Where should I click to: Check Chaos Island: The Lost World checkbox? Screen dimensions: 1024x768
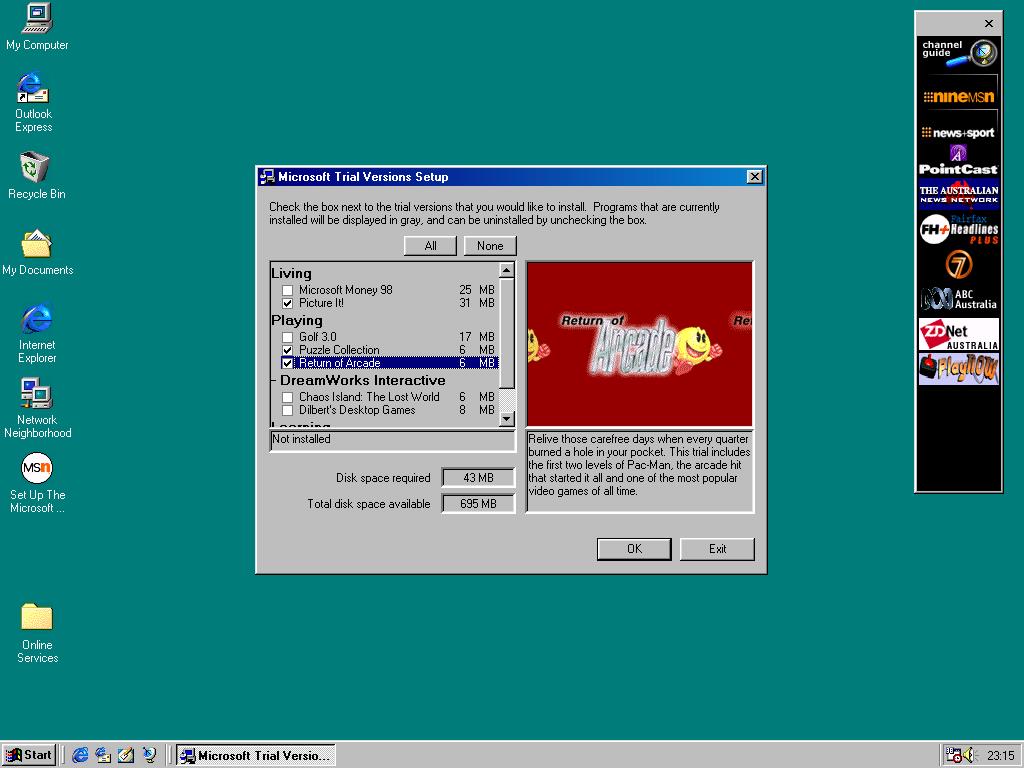(287, 397)
